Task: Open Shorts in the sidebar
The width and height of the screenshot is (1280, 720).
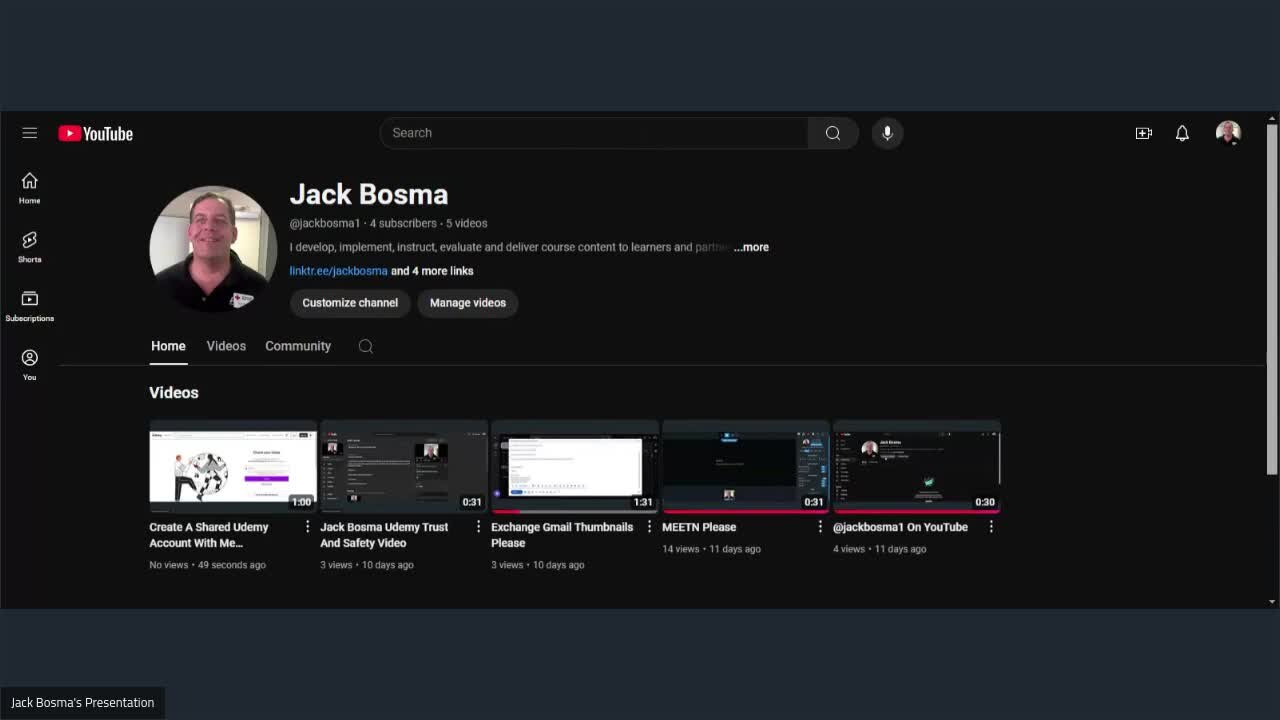Action: 29,246
